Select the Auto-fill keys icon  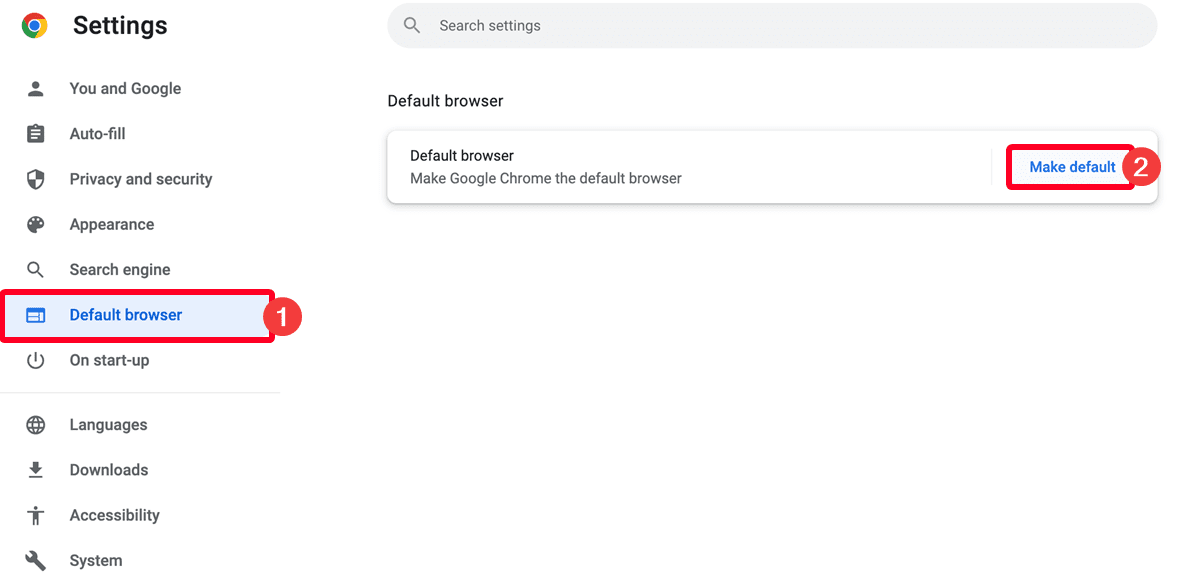(x=36, y=133)
